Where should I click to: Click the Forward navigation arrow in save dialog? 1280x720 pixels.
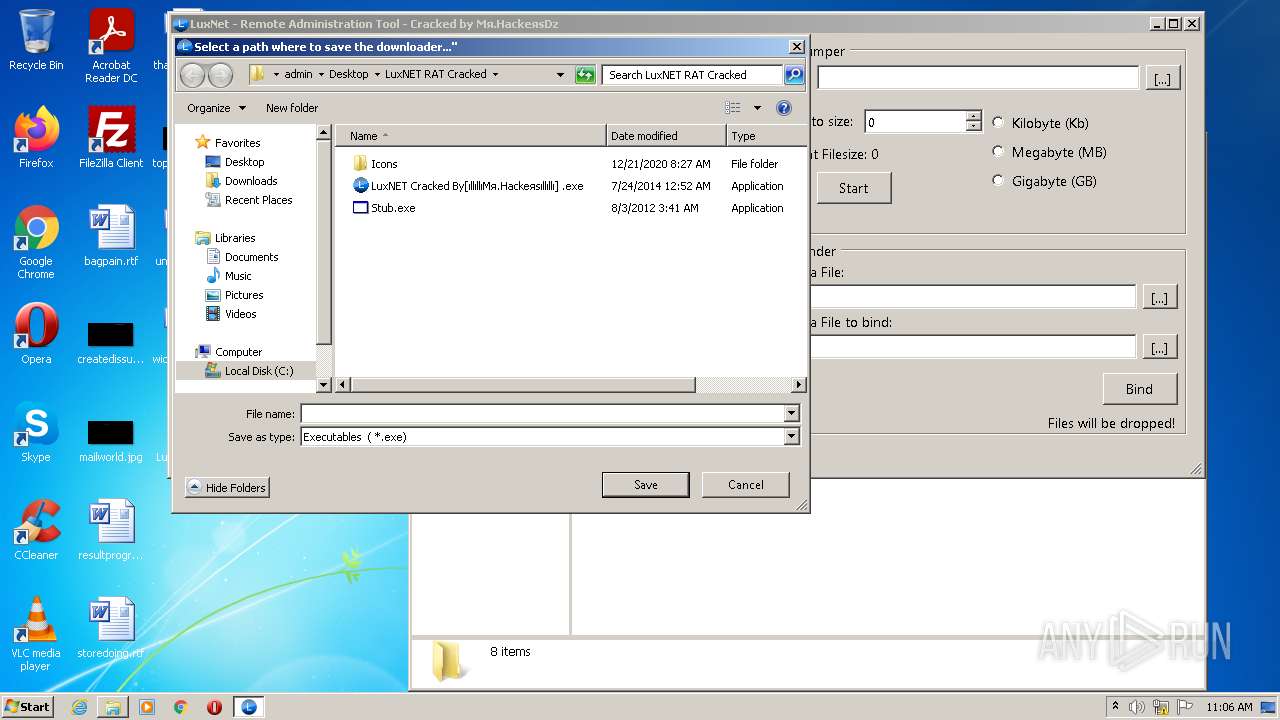220,75
